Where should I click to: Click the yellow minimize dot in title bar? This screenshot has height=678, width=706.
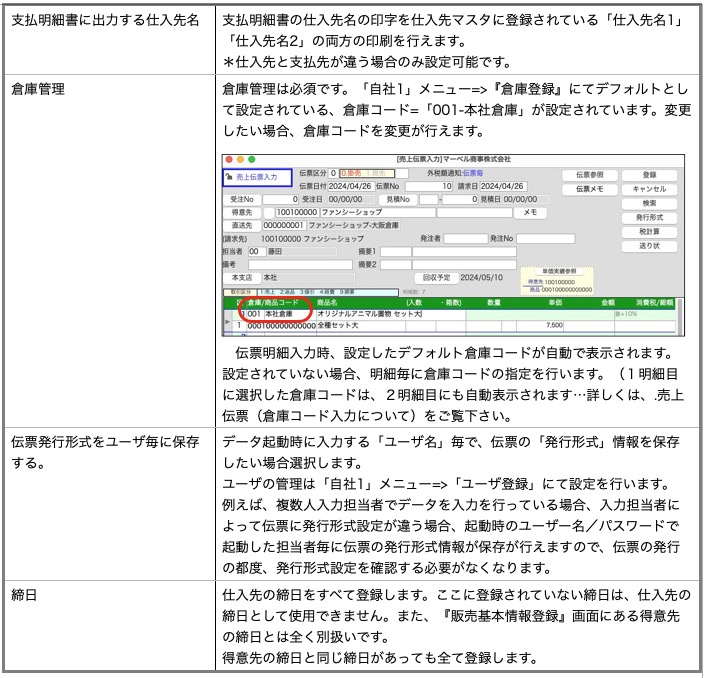239,159
